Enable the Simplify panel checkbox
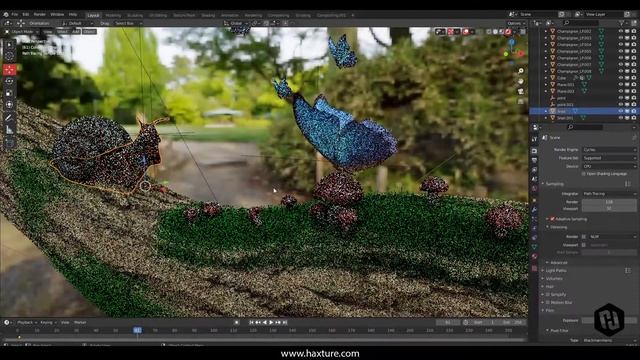The width and height of the screenshot is (640, 360). point(548,294)
